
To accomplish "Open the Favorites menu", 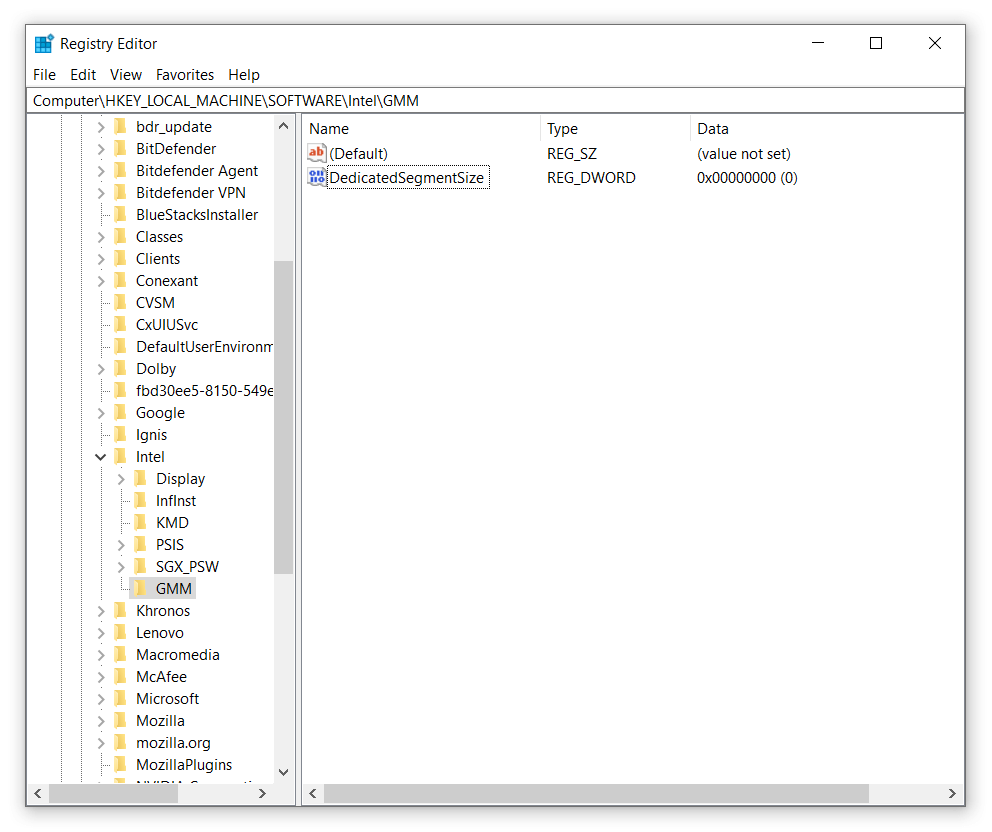I will (x=185, y=74).
